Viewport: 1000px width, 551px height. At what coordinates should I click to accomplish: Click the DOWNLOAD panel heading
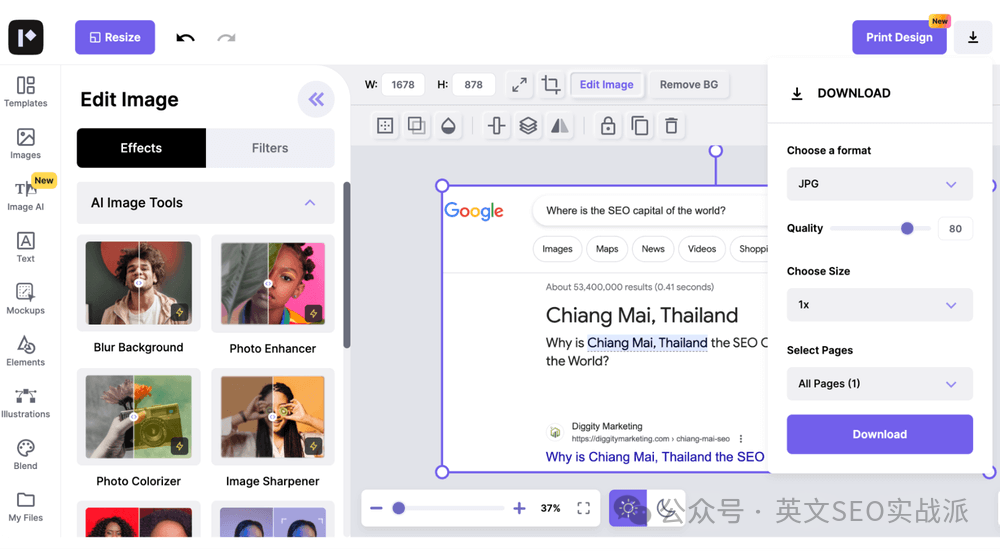(854, 93)
